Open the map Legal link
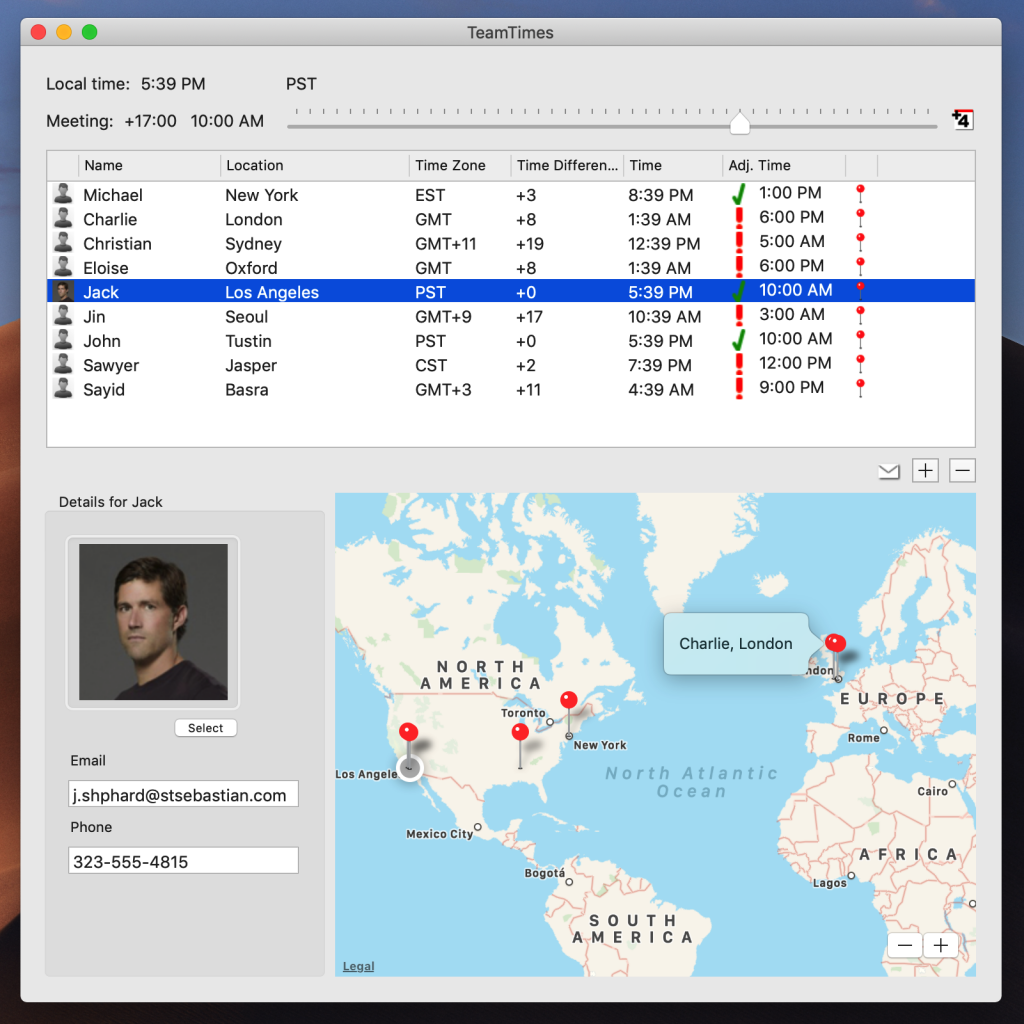Screen dimensions: 1024x1024 click(x=359, y=966)
